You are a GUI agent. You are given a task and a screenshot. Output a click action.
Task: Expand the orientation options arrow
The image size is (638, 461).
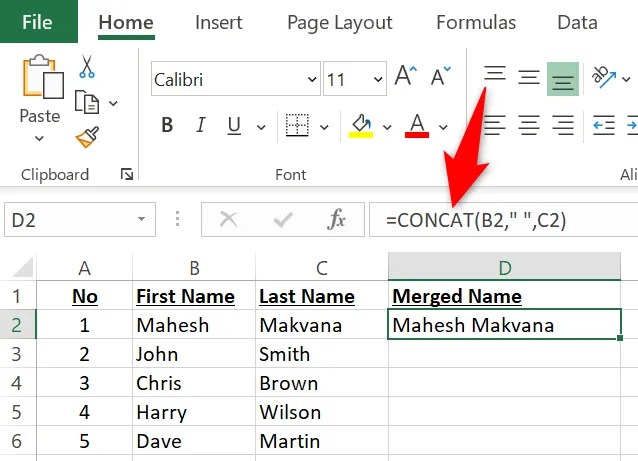pos(626,79)
